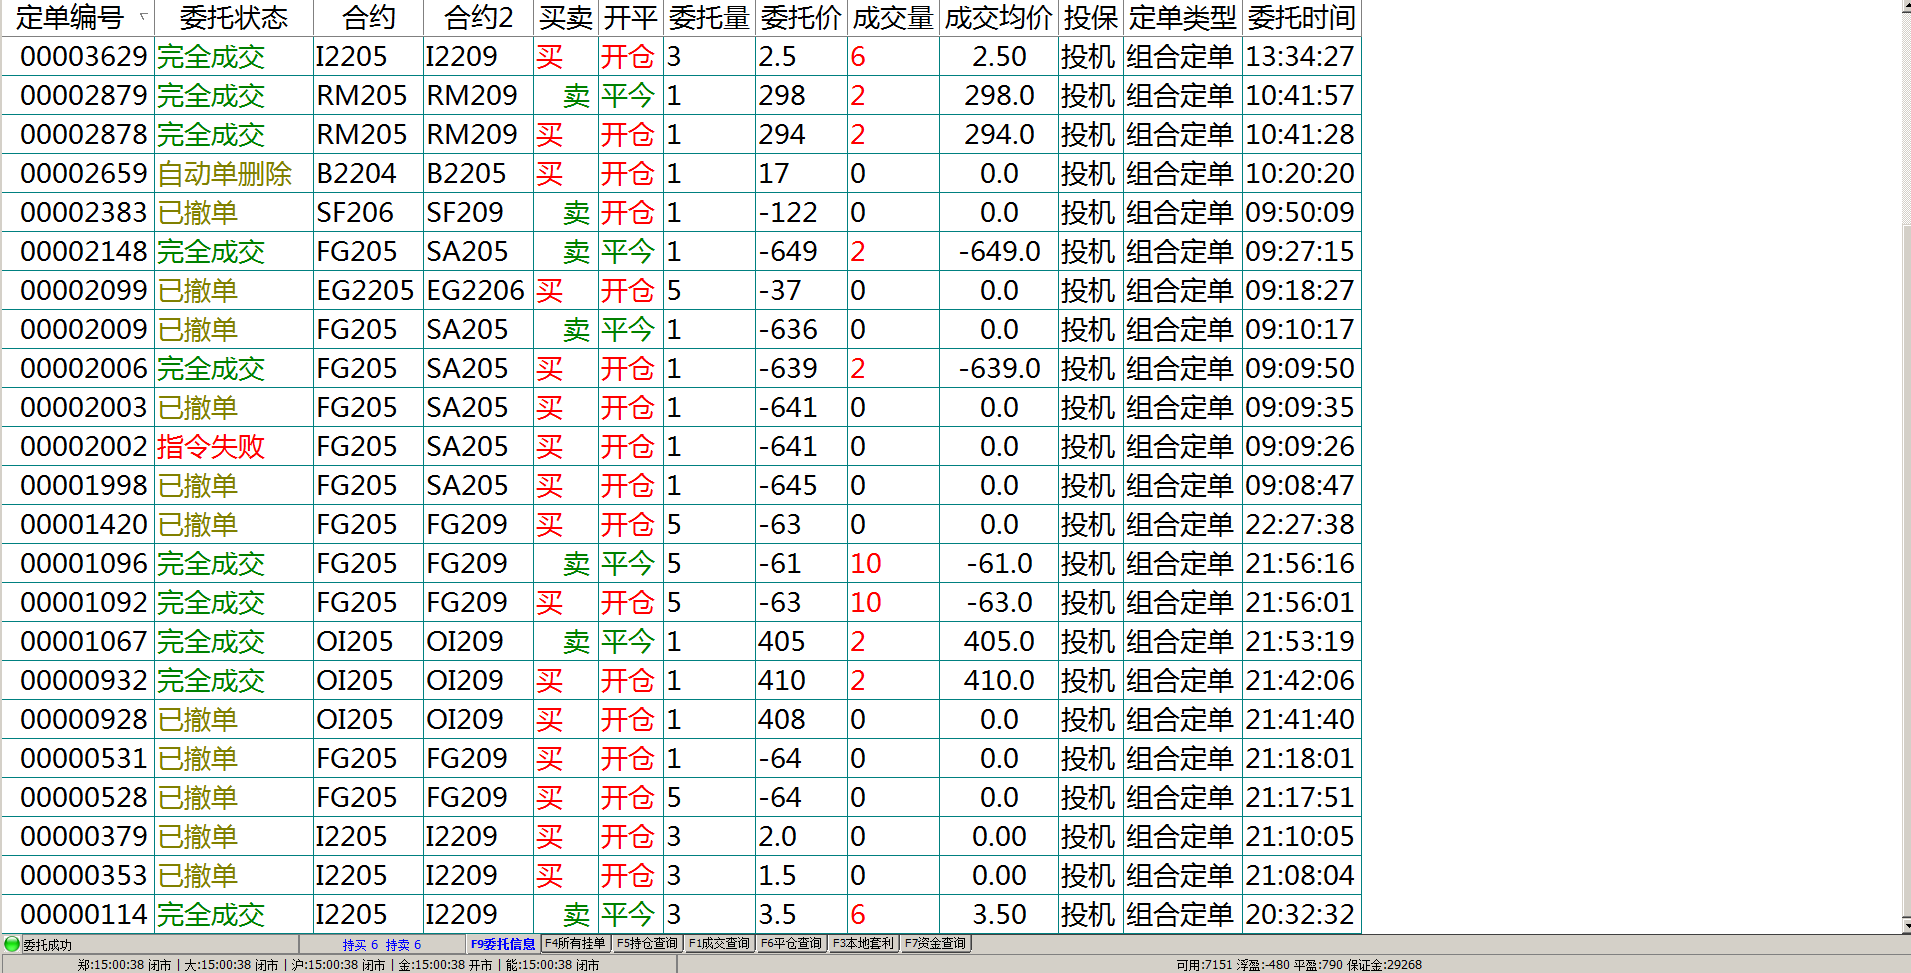Click the 委托状态 column header
Screen dimensions: 1911x973
233,18
